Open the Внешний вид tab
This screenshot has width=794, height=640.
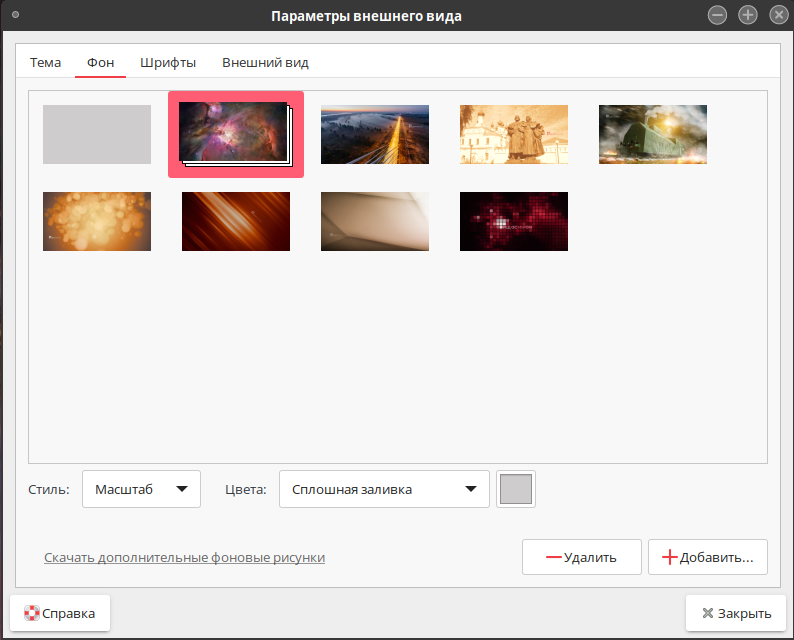[x=265, y=62]
